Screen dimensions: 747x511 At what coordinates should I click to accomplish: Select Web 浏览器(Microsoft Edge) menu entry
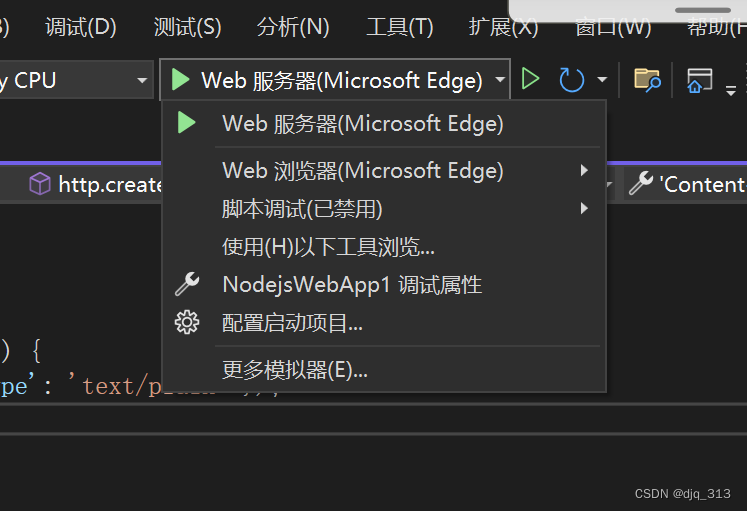[384, 170]
